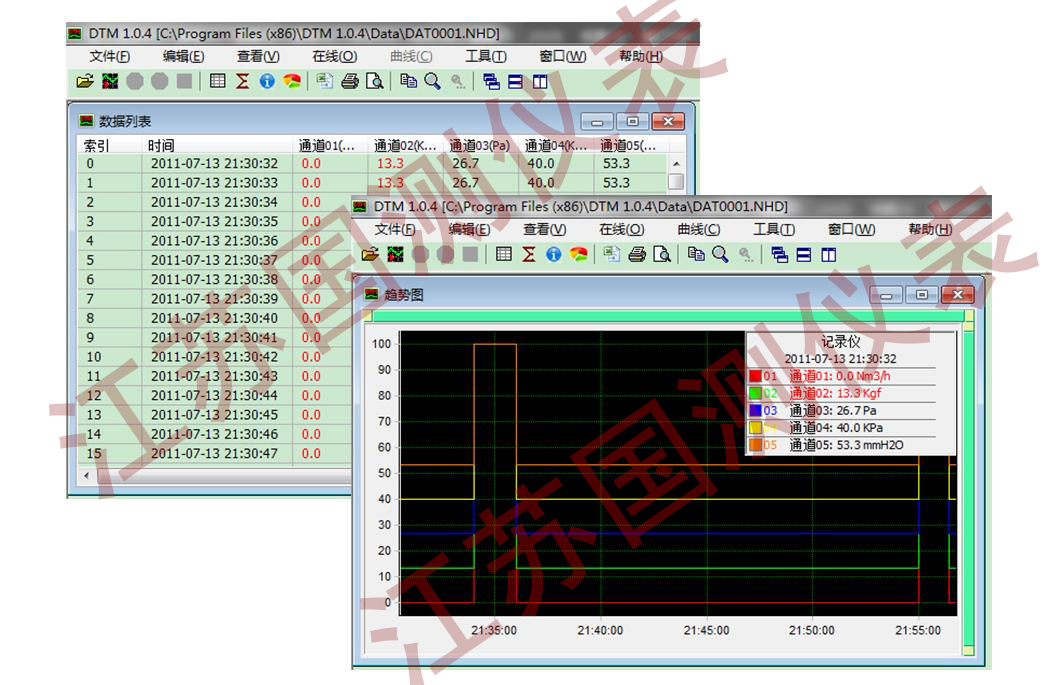Click the pie chart icon in the front window toolbar
Image resolution: width=1046 pixels, height=685 pixels.
pyautogui.click(x=579, y=254)
